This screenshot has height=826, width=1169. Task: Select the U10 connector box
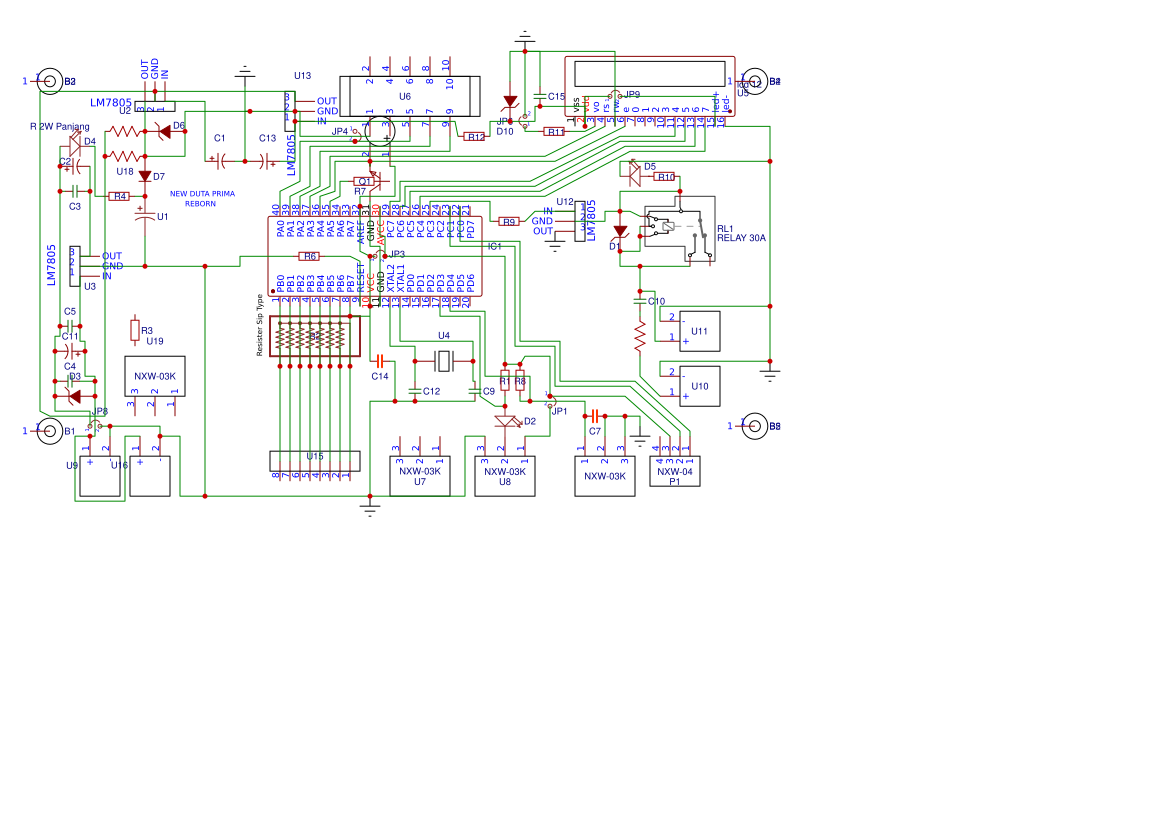tap(699, 386)
